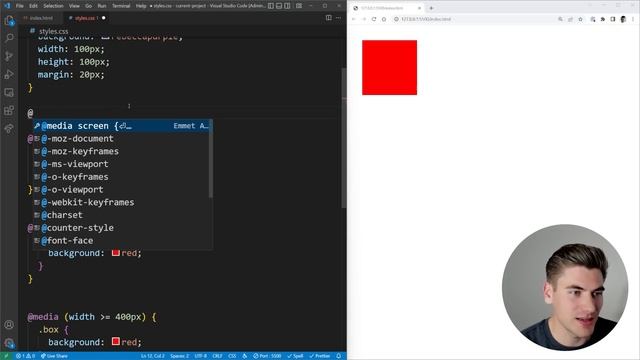
Task: Click the browser Back arrow
Action: (x=353, y=19)
